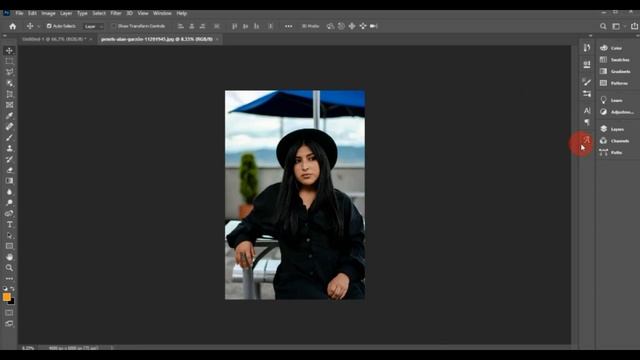Select the Rectangular Marquee tool

coord(9,61)
